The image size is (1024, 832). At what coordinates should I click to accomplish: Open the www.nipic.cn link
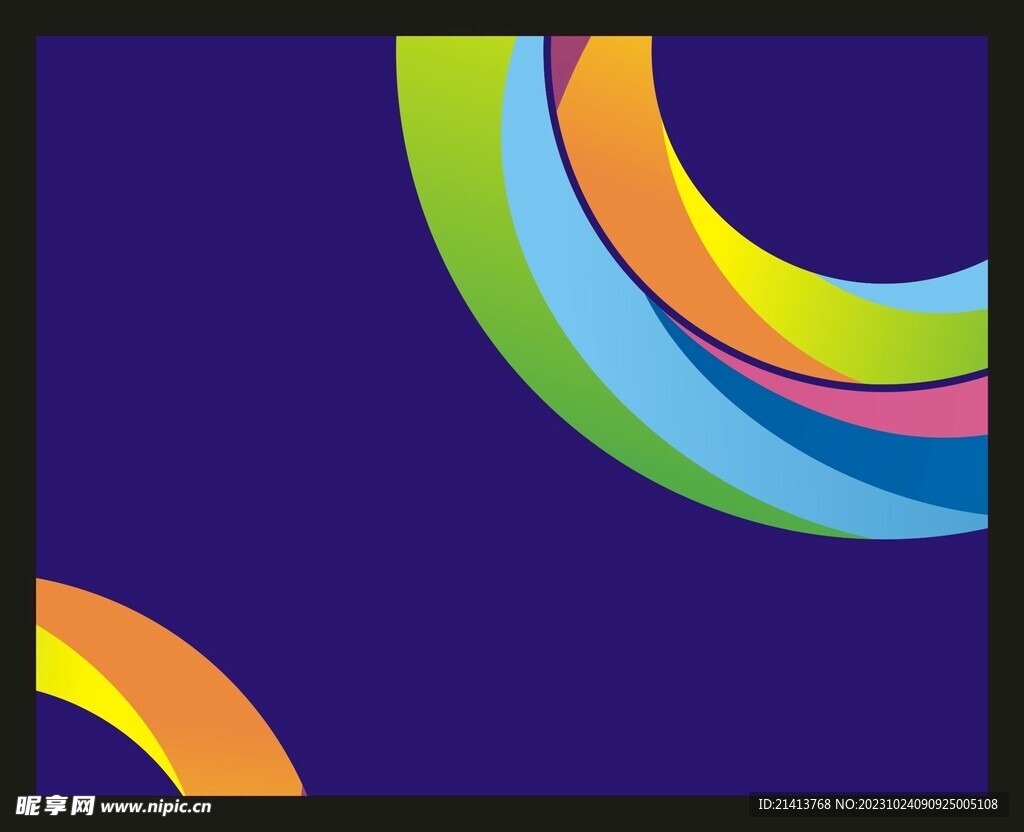click(x=156, y=806)
